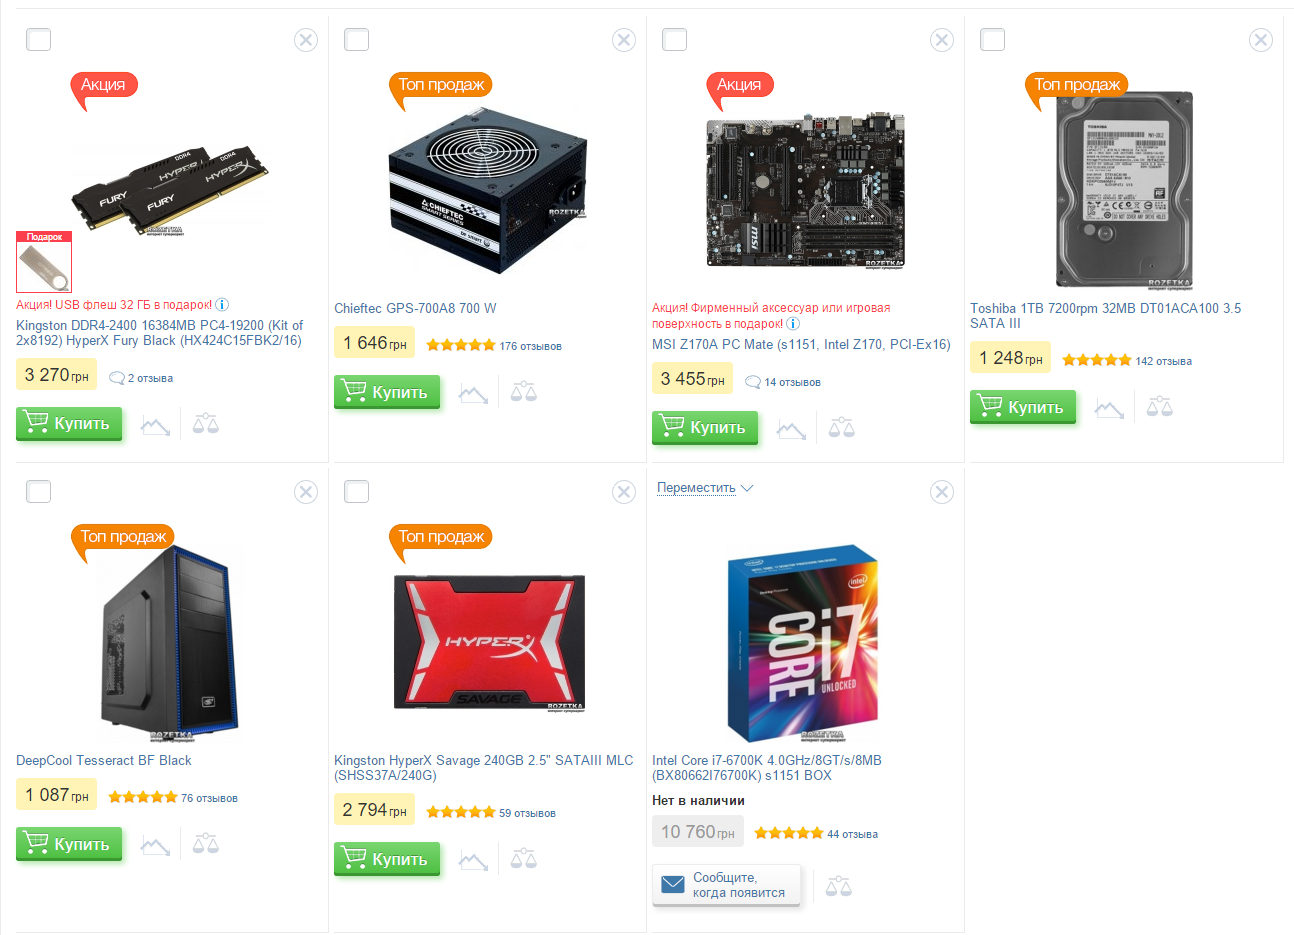The height and width of the screenshot is (935, 1294).
Task: Remove Toshiba 1TB hard drive from list
Action: 1261,40
